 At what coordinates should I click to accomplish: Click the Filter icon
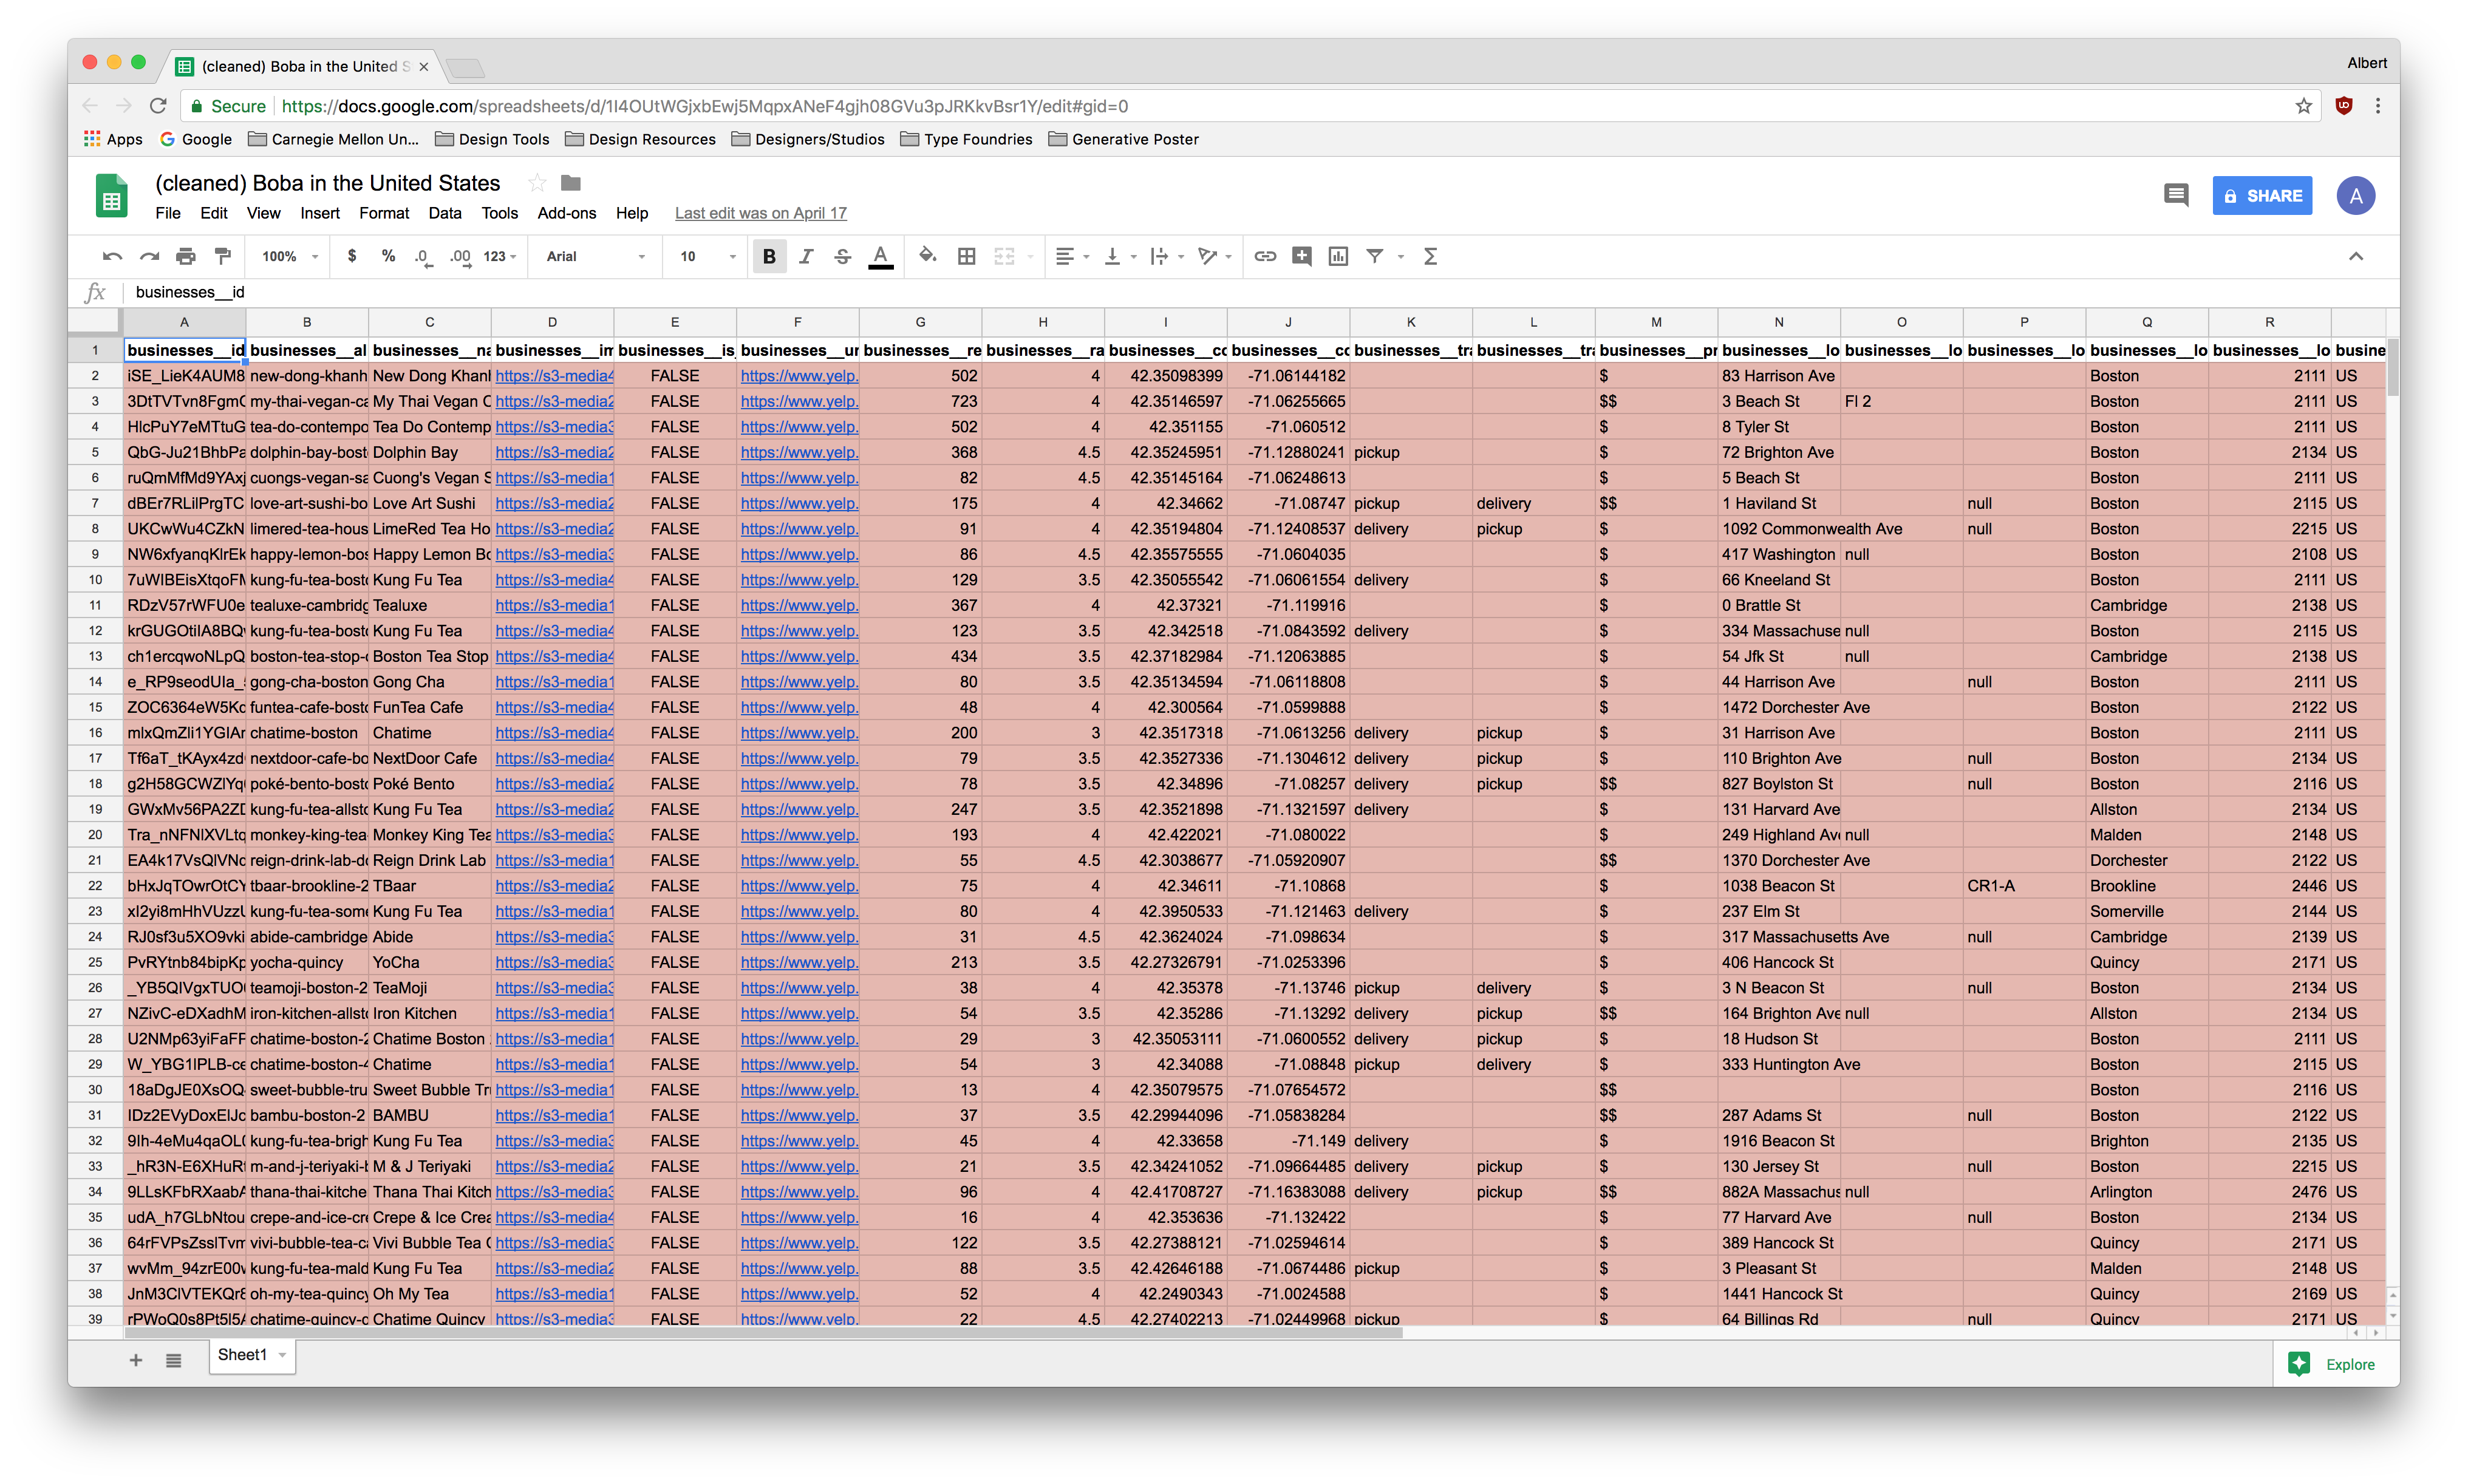[1375, 257]
